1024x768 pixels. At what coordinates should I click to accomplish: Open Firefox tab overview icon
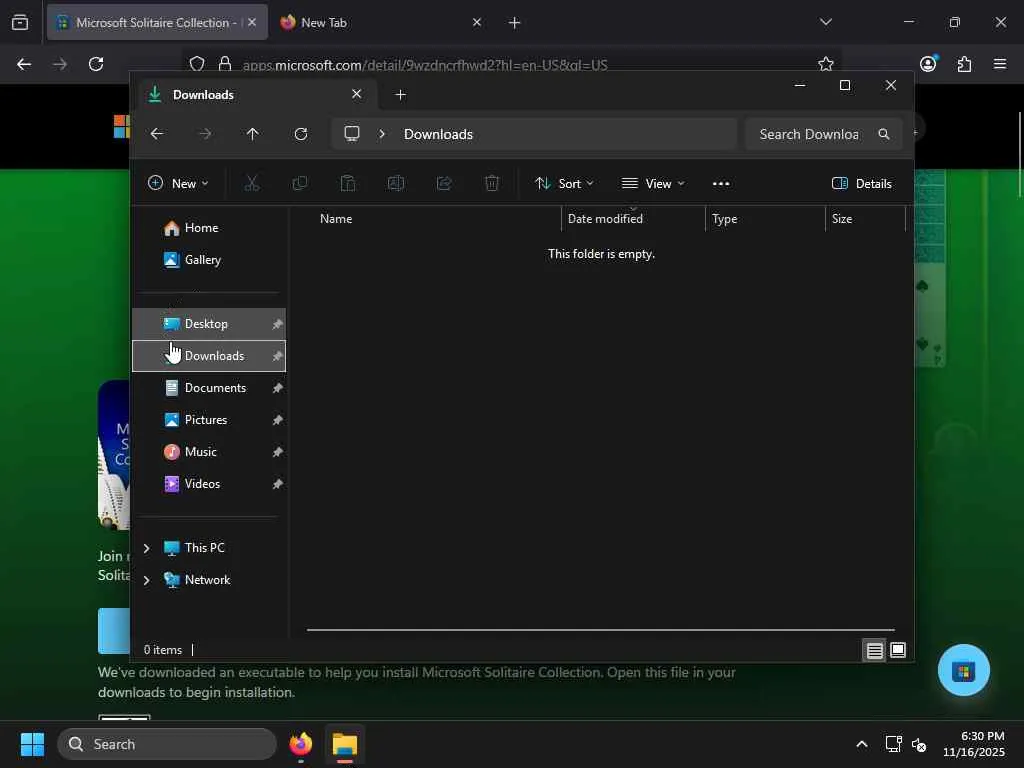(20, 22)
